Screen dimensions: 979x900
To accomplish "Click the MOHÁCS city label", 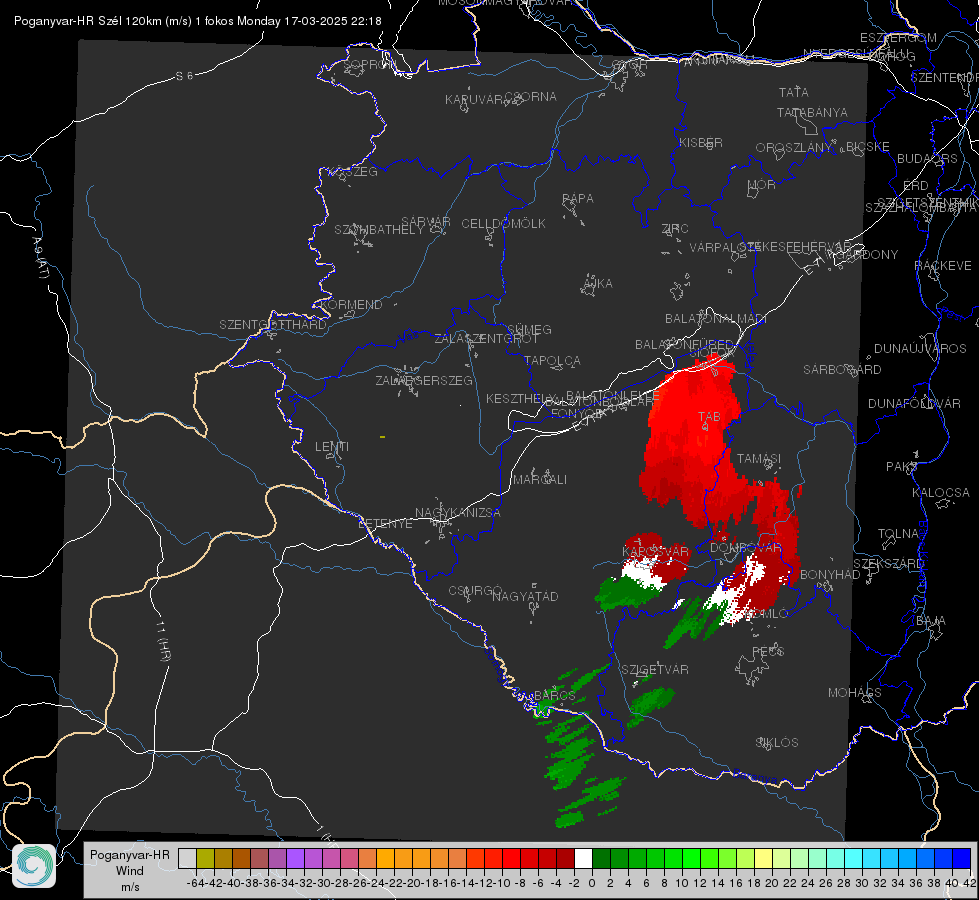I will [x=855, y=693].
